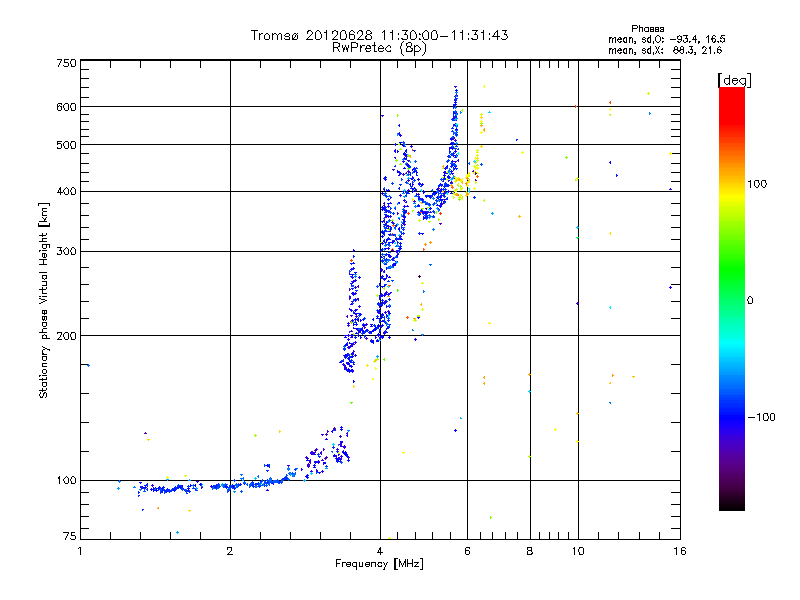This screenshot has width=800, height=600.
Task: Click the y-axis label "Stationary phase Virtual Height [km]"
Action: 43,300
